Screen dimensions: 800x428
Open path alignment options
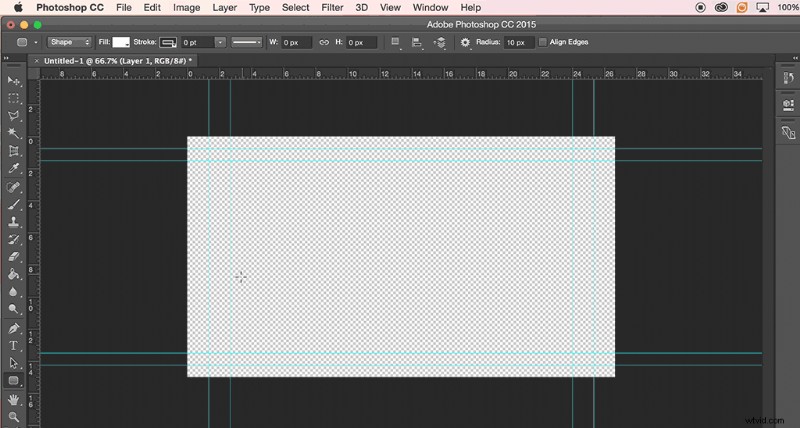pyautogui.click(x=417, y=42)
